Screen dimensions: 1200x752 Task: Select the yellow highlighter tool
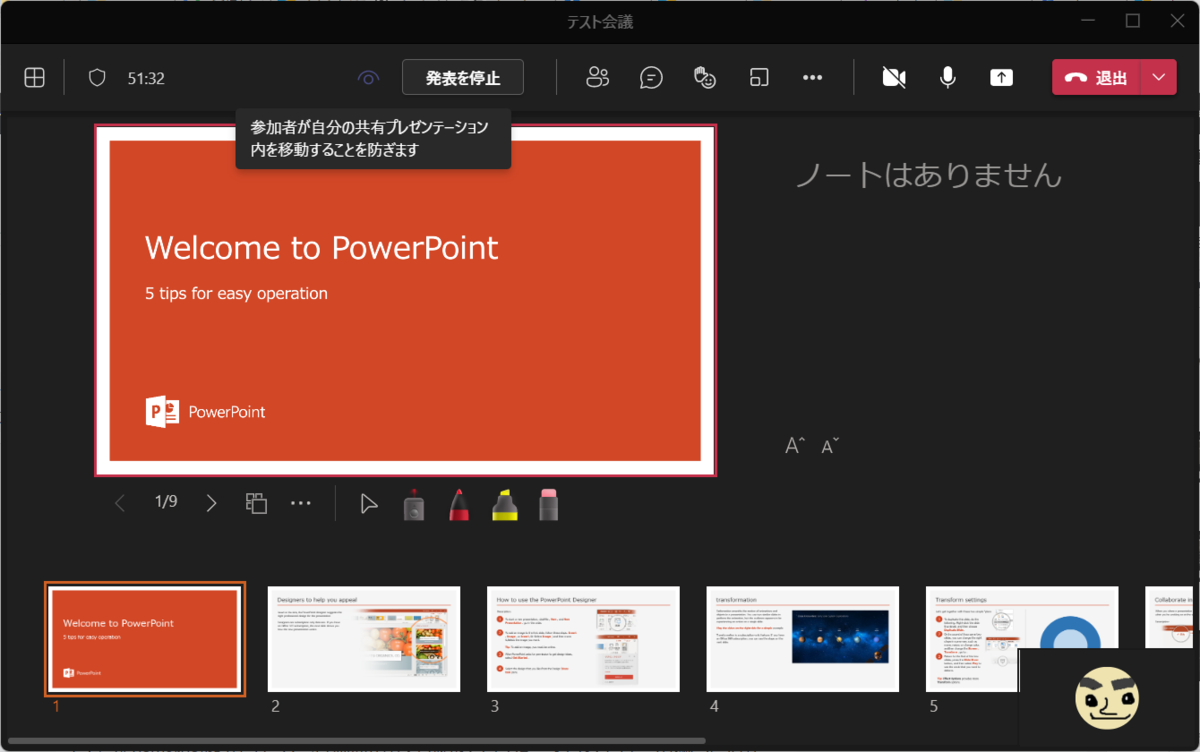click(x=505, y=504)
